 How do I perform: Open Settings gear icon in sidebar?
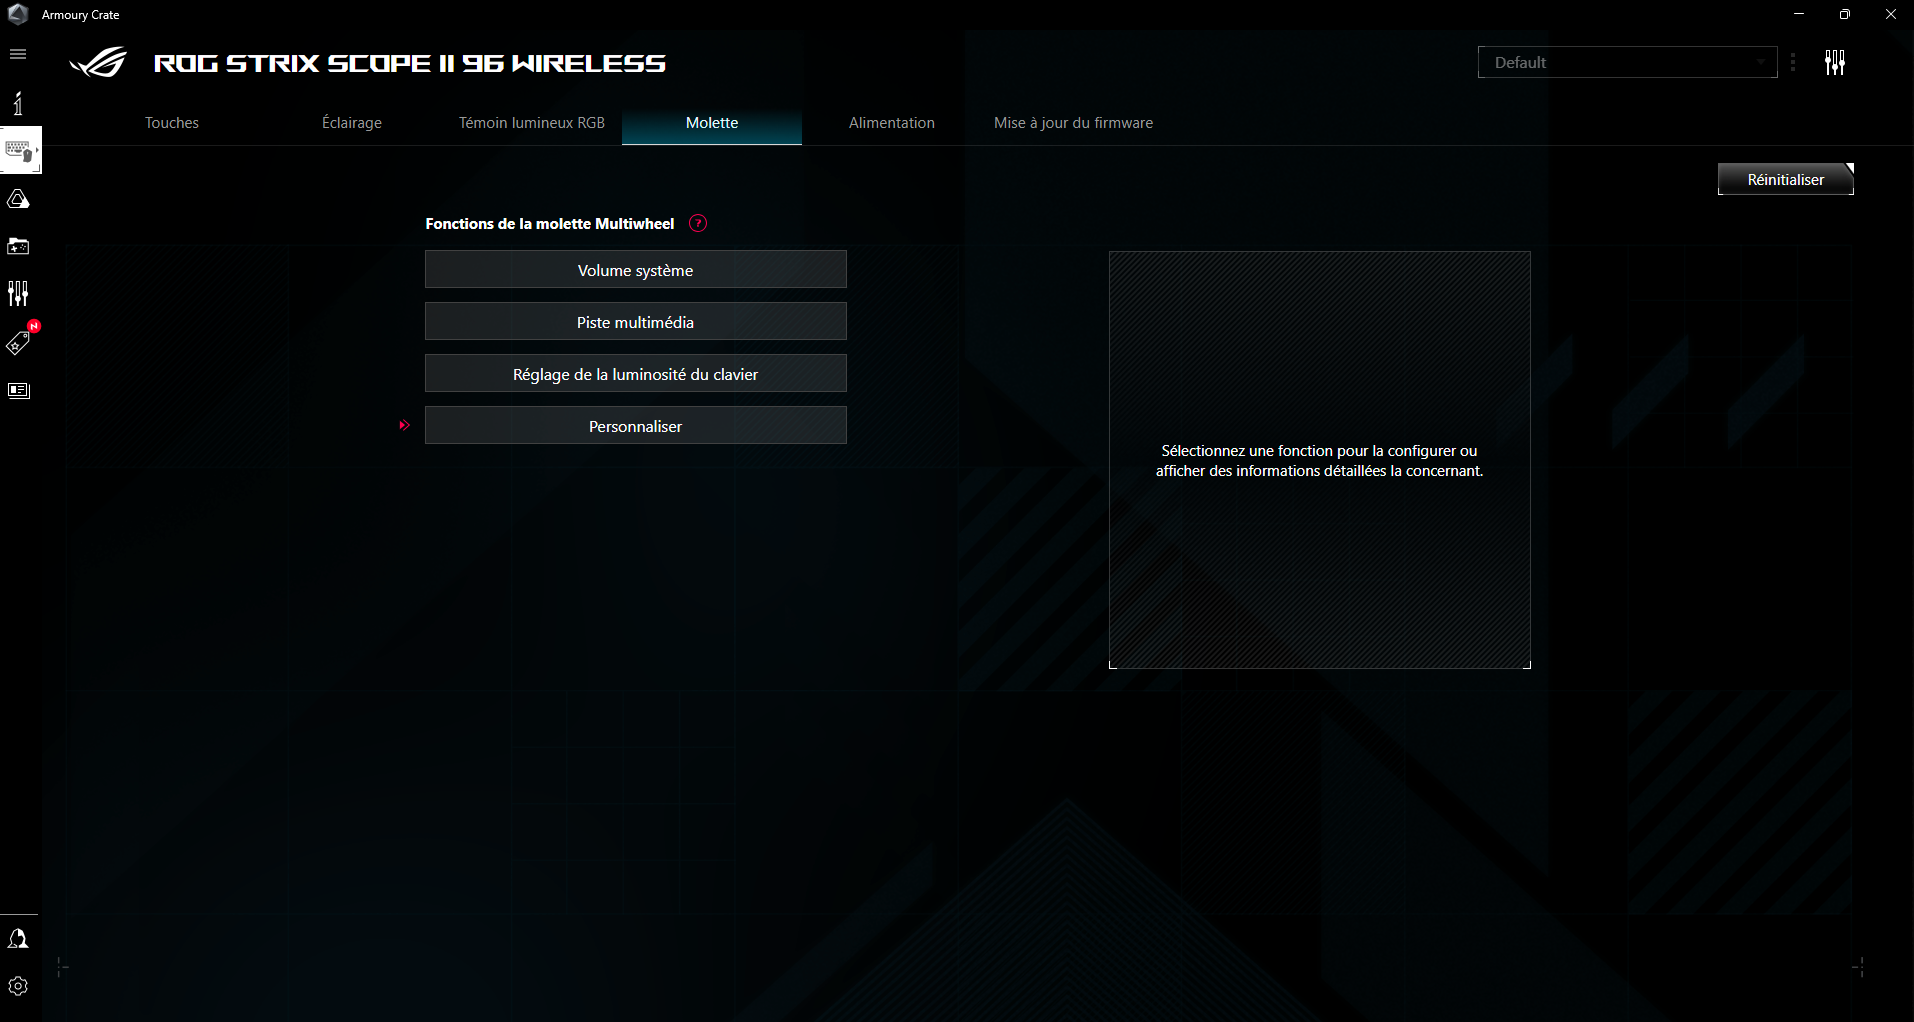click(18, 986)
